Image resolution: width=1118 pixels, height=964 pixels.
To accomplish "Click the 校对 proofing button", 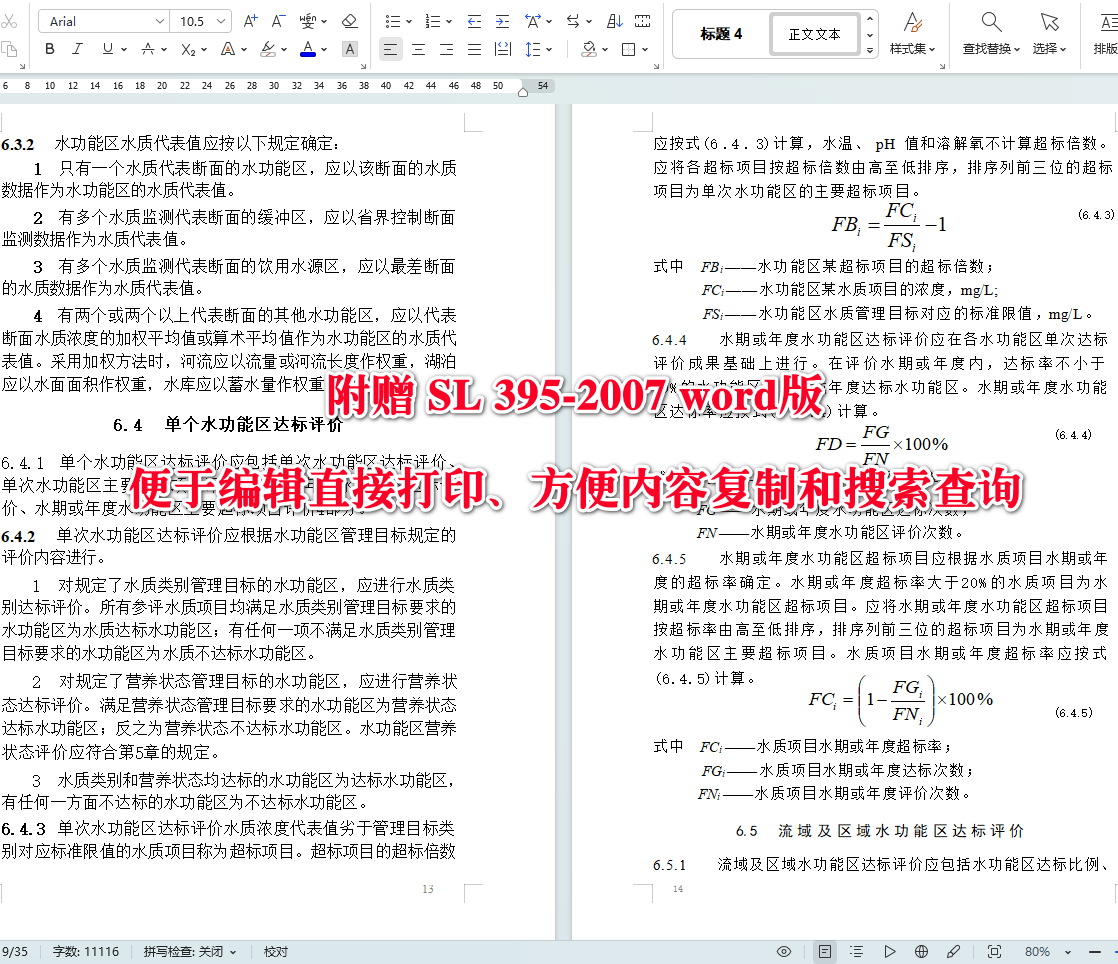I will (x=275, y=951).
